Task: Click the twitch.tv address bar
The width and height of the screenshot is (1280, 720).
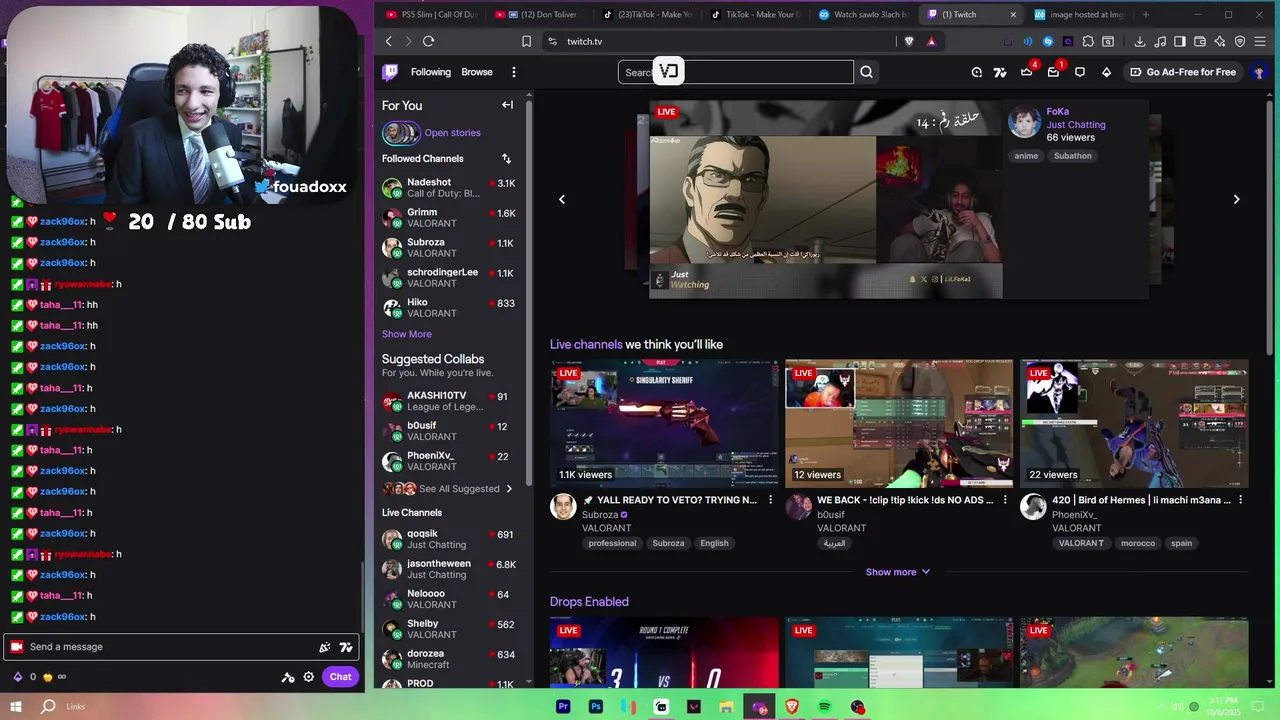Action: [x=720, y=41]
